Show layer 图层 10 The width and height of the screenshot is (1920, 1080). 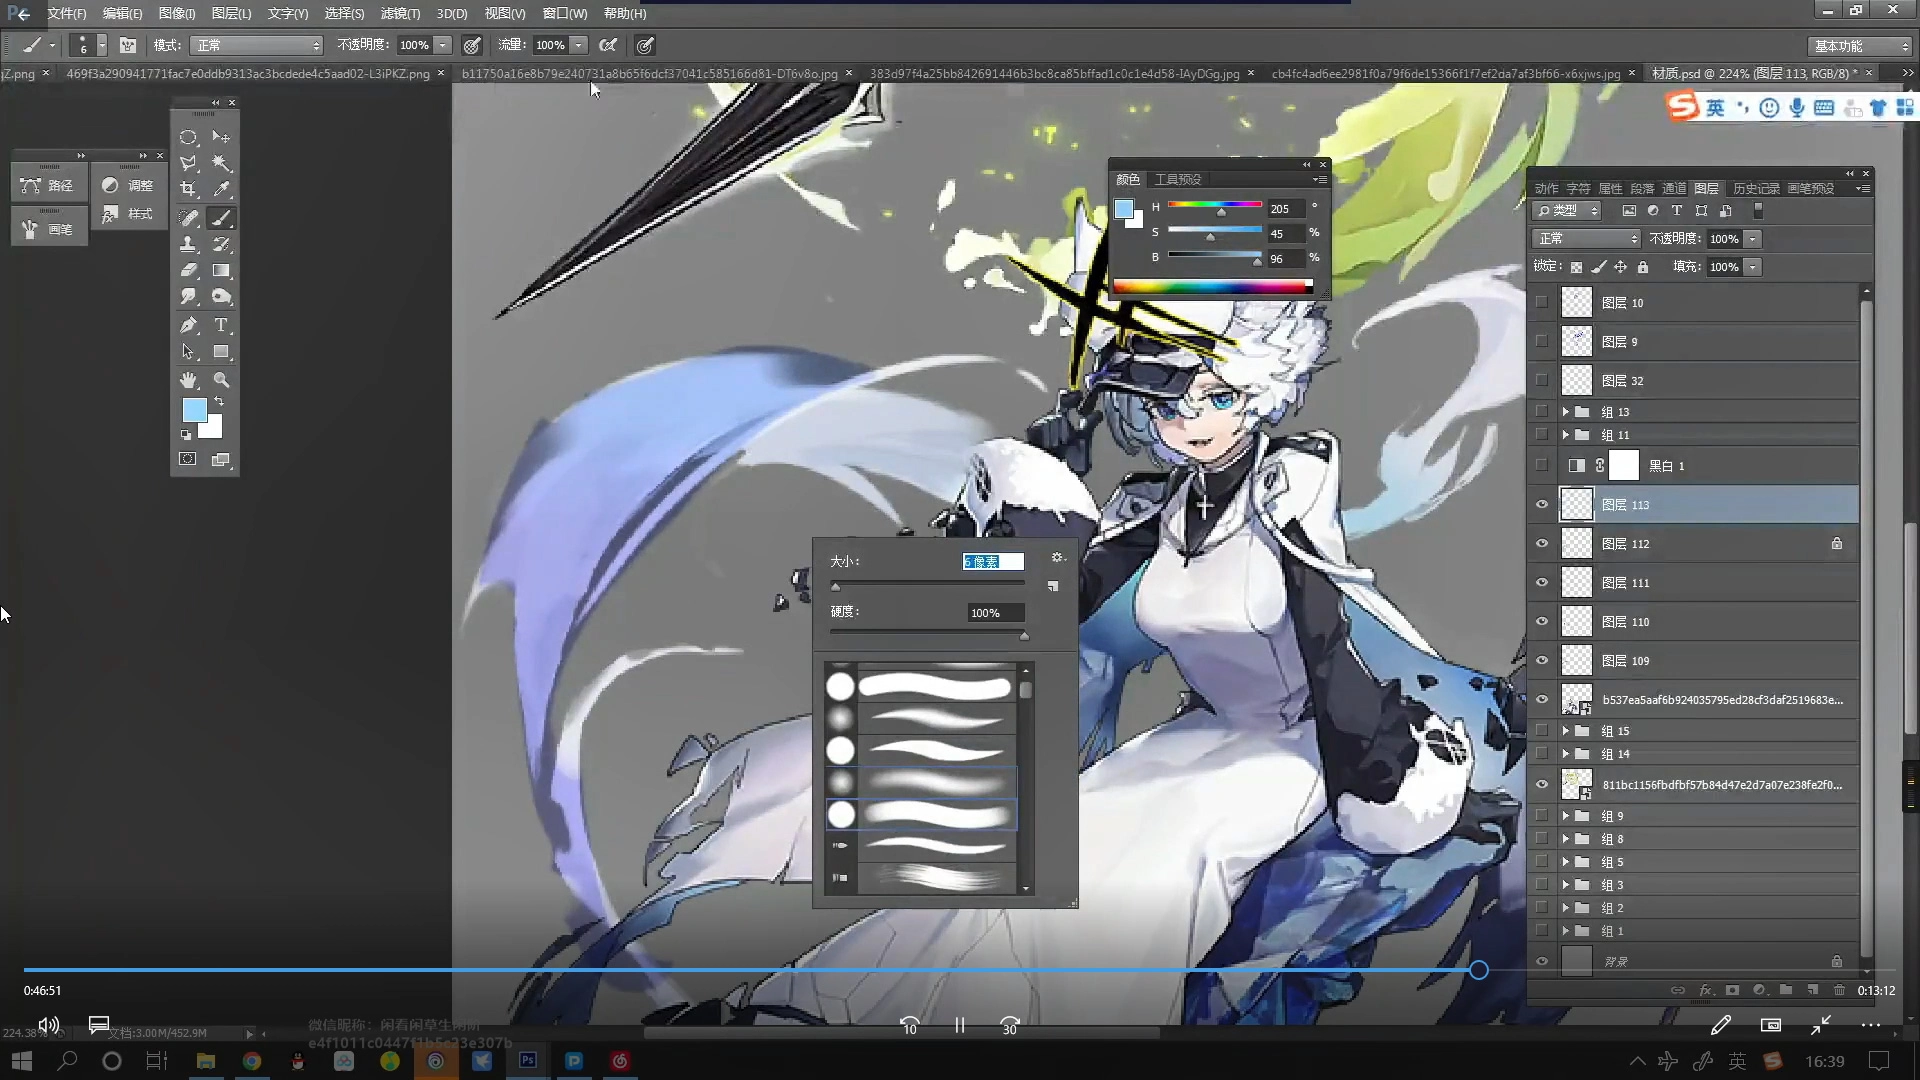[x=1541, y=302]
